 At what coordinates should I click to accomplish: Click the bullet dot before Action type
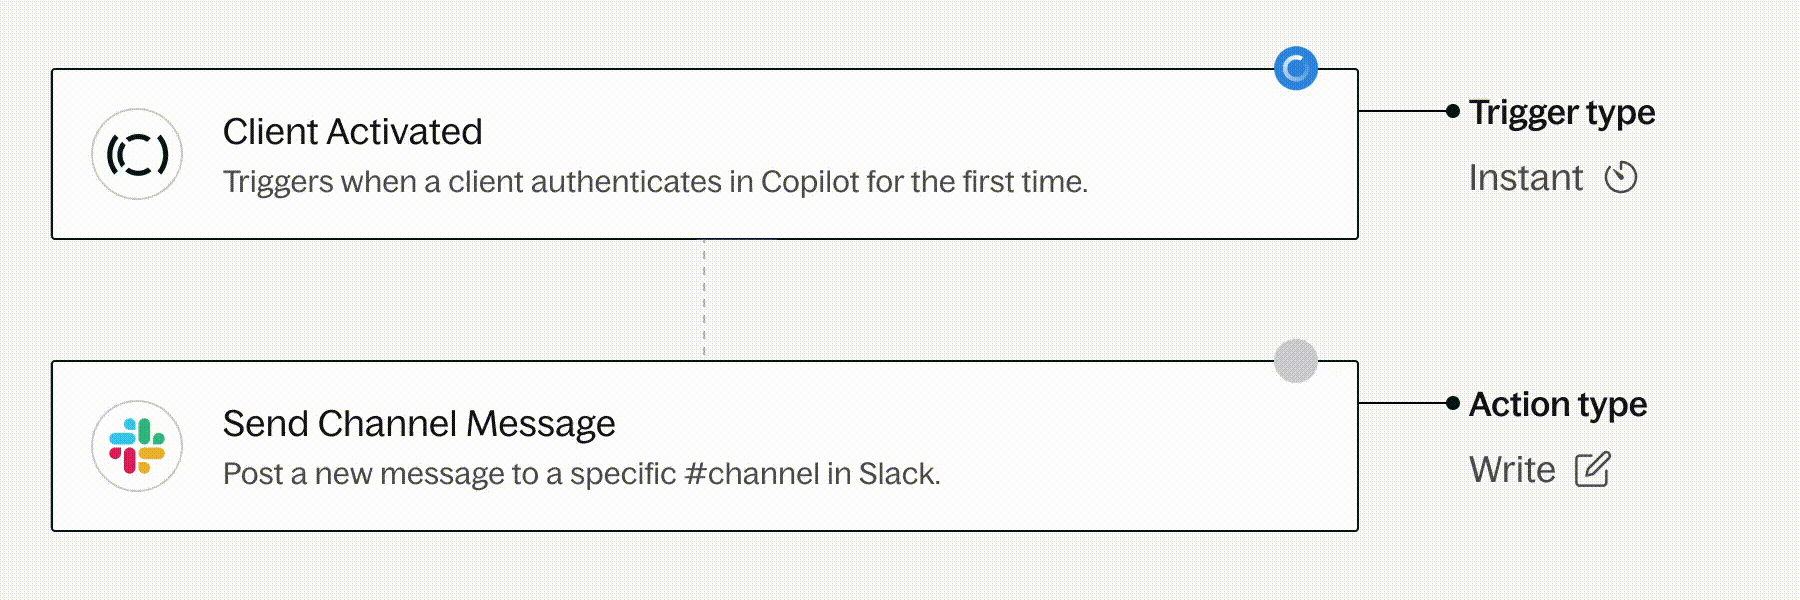point(1453,403)
